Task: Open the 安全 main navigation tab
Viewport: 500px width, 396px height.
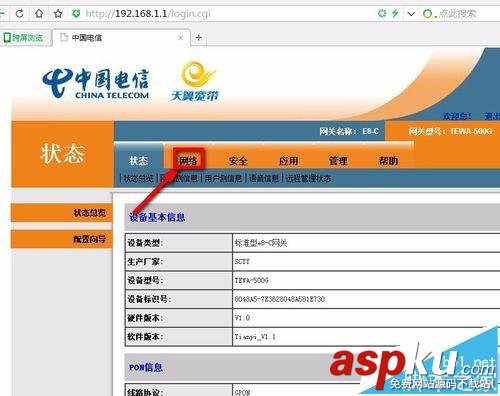Action: pyautogui.click(x=238, y=161)
